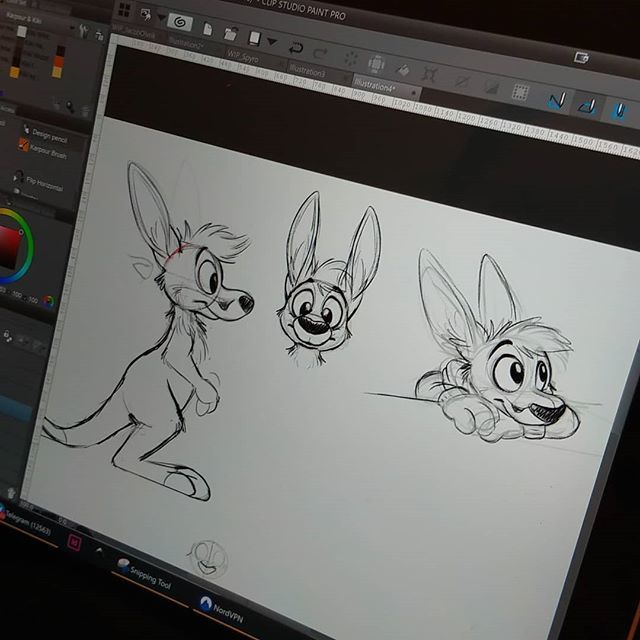The height and width of the screenshot is (640, 640).
Task: Click the Scale/Rotate transform icon
Action: click(430, 74)
